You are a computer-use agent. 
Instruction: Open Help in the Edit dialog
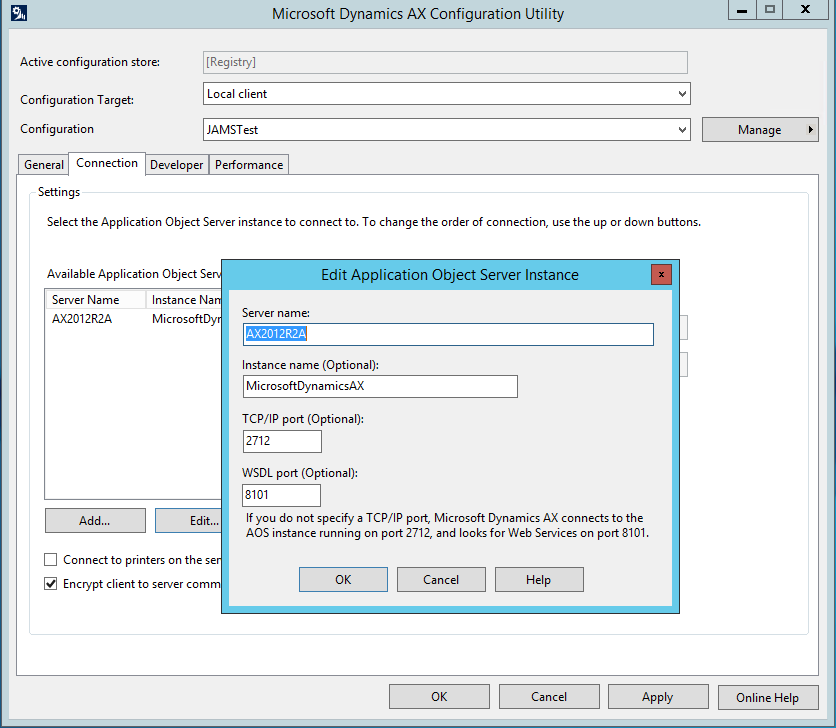point(539,580)
